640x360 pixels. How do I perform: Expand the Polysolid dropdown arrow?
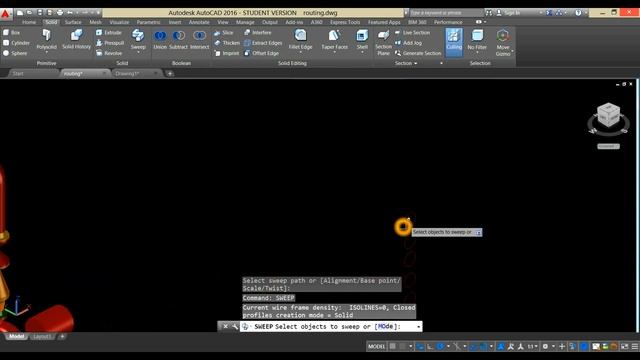pyautogui.click(x=47, y=53)
